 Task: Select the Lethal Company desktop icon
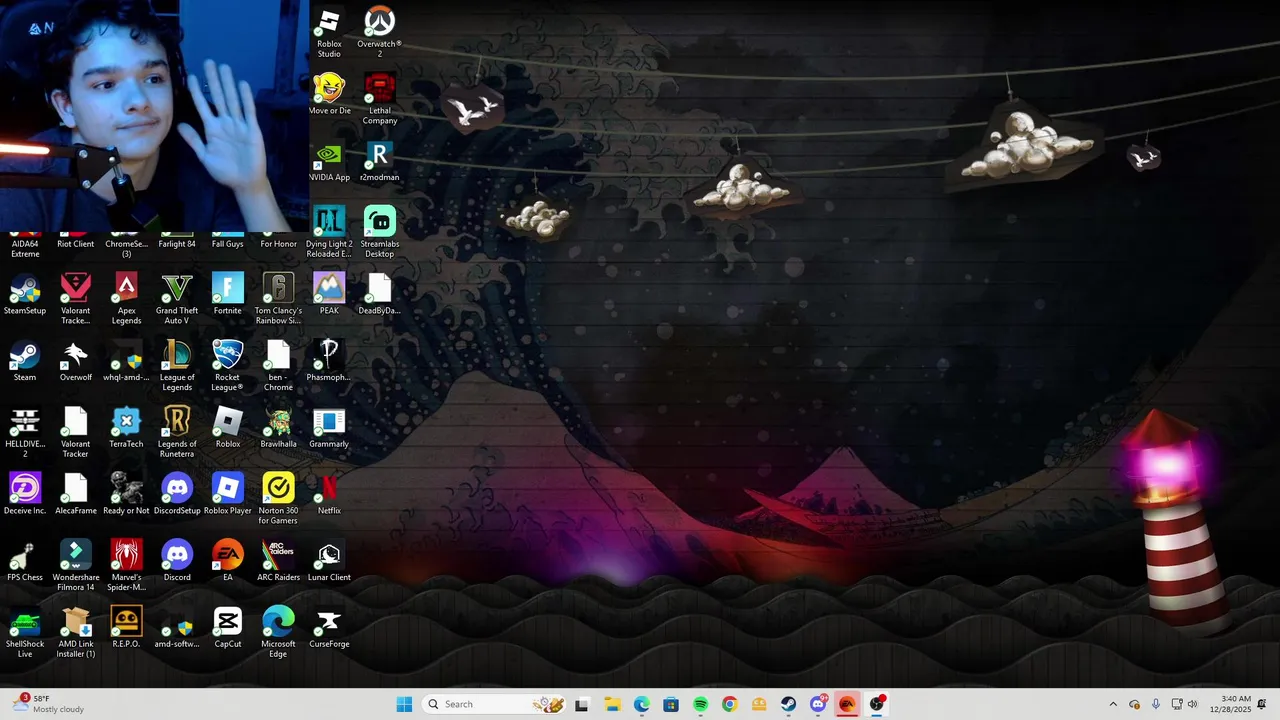point(380,99)
